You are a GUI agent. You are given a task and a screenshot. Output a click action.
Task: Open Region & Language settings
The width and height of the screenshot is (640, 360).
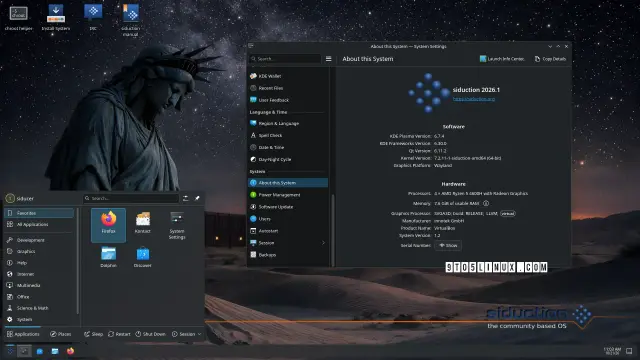tap(287, 123)
